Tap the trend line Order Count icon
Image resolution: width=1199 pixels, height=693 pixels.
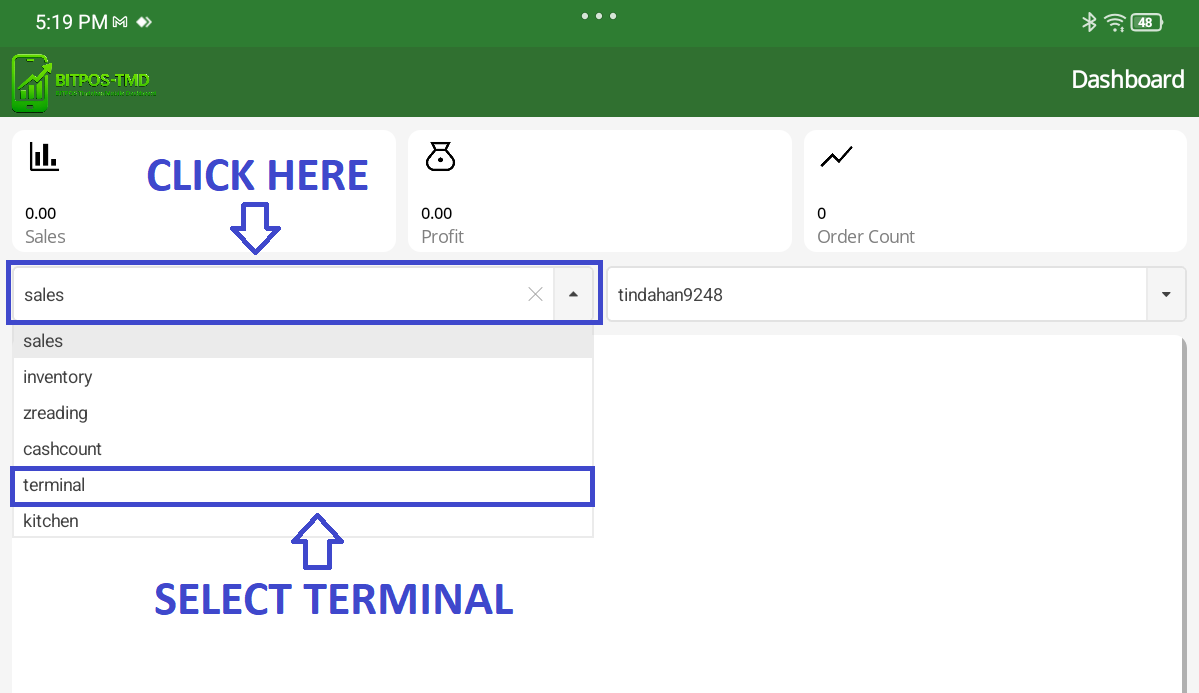(x=836, y=156)
